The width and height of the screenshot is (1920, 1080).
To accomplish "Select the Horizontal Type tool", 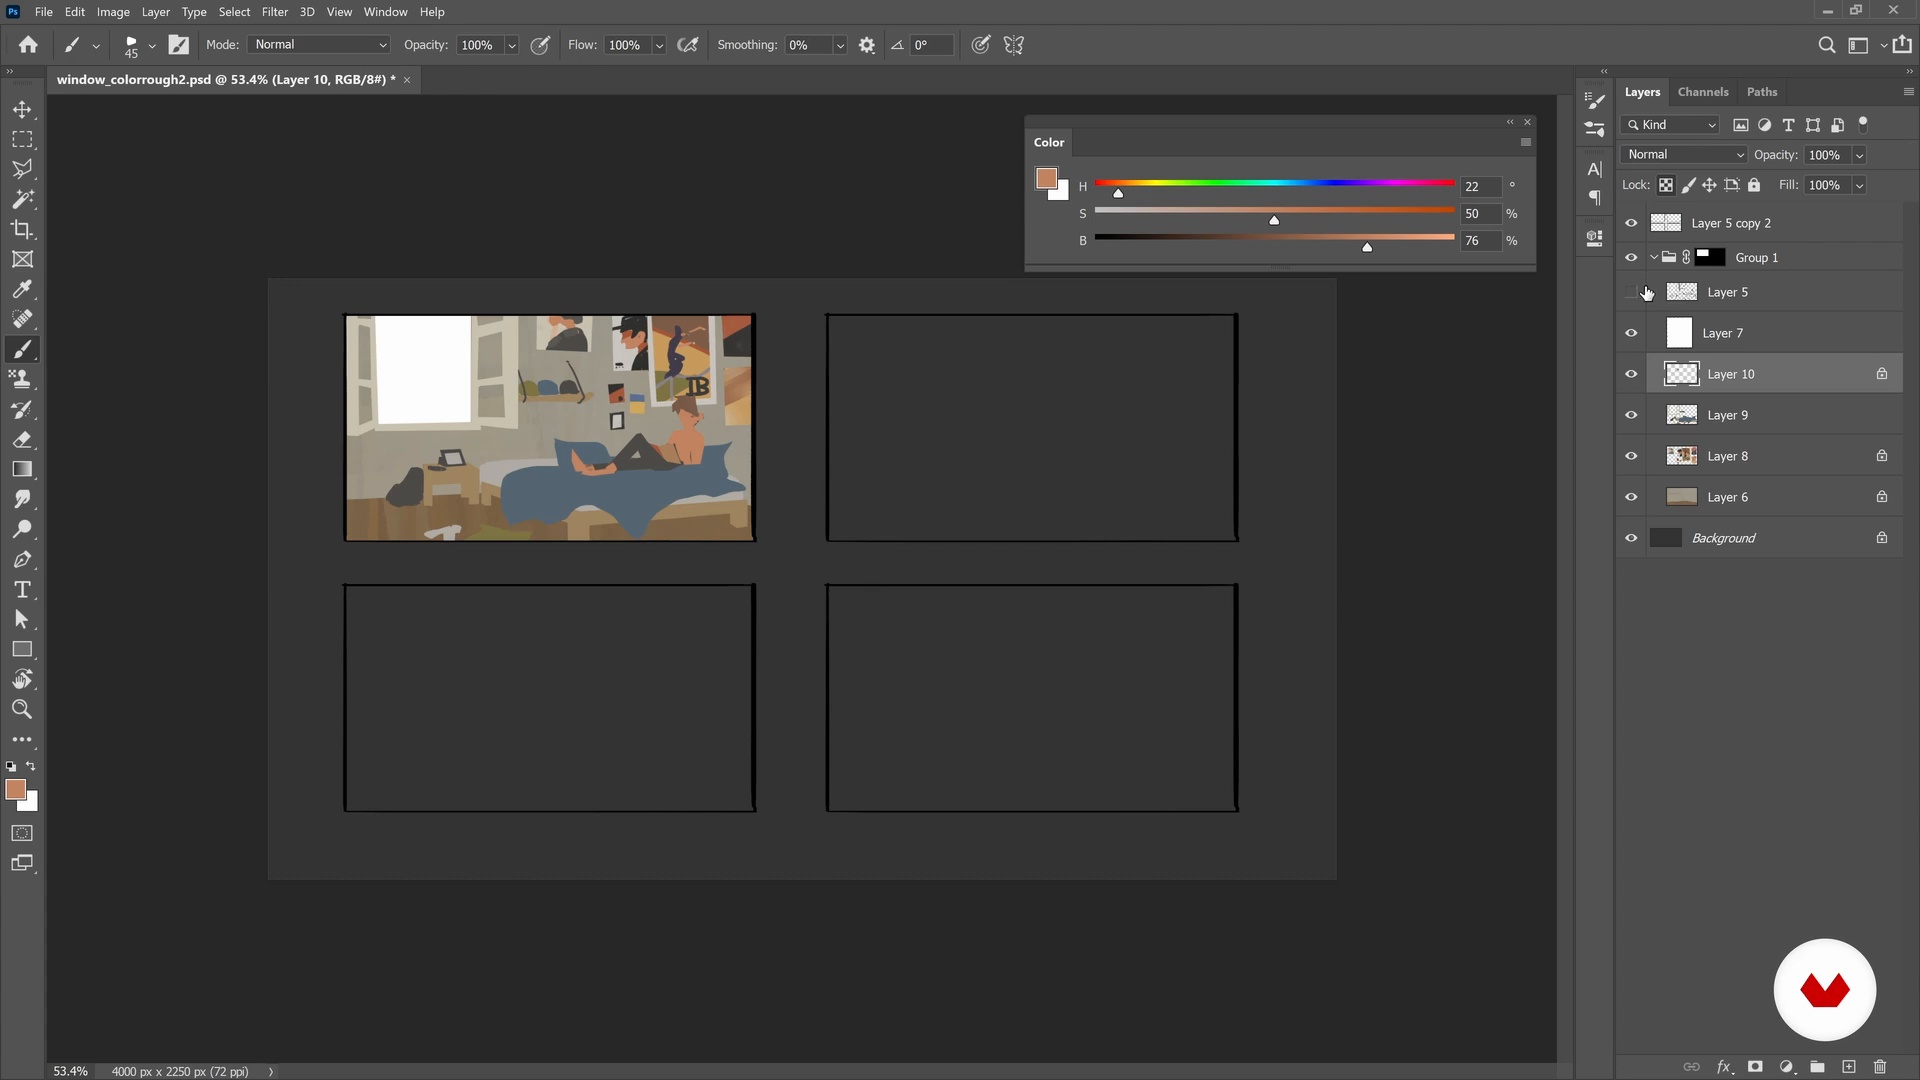I will [22, 590].
